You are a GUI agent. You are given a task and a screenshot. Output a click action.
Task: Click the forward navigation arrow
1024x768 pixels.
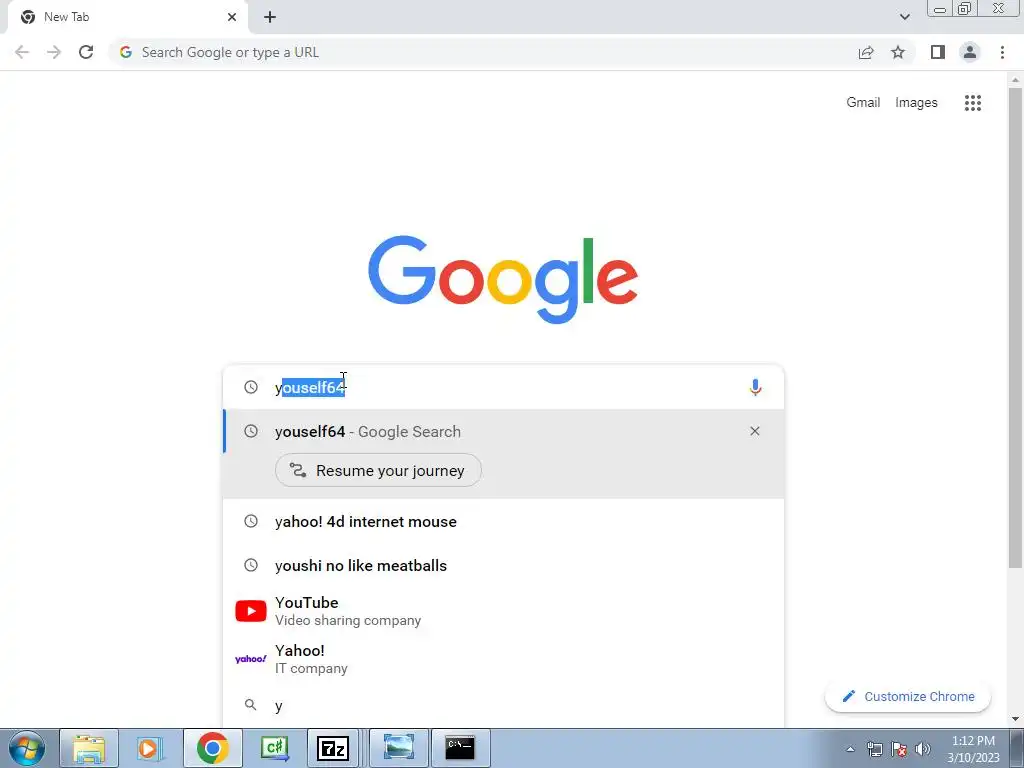pos(54,52)
